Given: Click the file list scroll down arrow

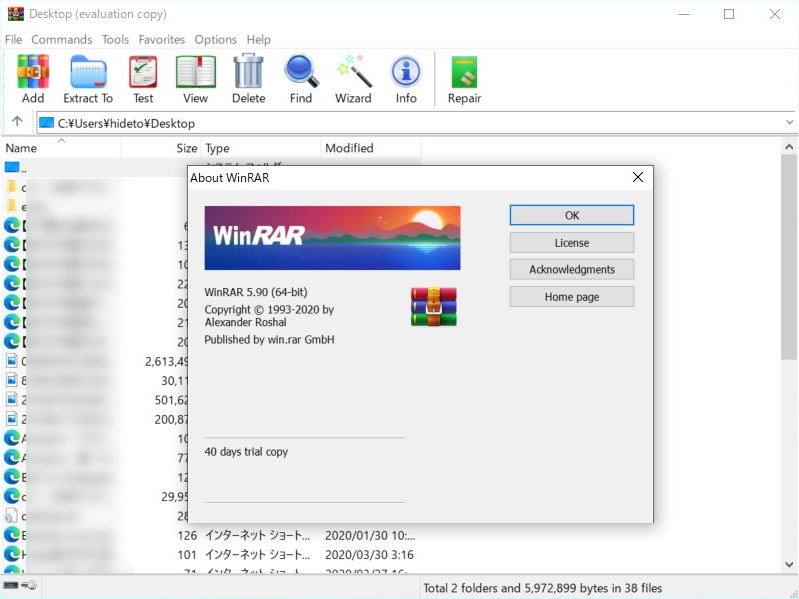Looking at the screenshot, I should 789,564.
